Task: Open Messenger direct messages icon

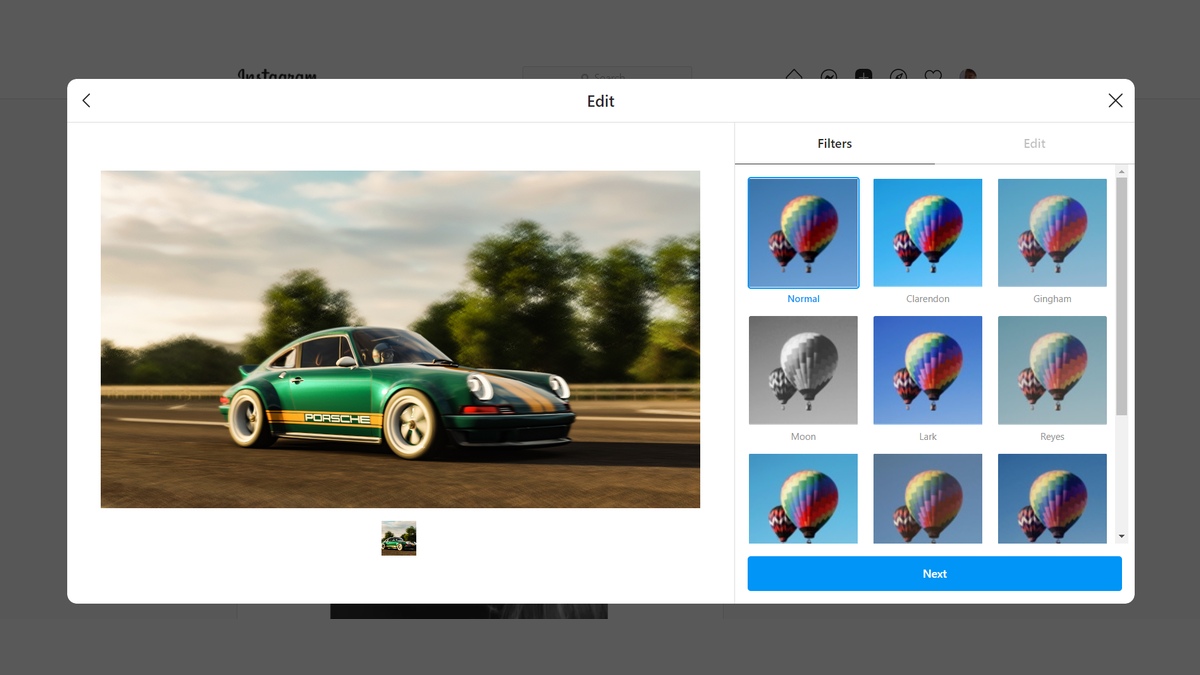Action: coord(828,76)
